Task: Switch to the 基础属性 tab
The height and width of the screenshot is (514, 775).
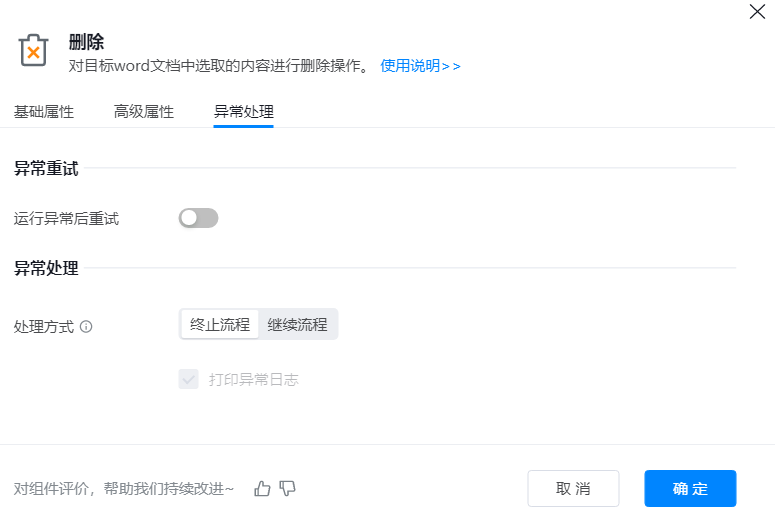Action: [44, 112]
